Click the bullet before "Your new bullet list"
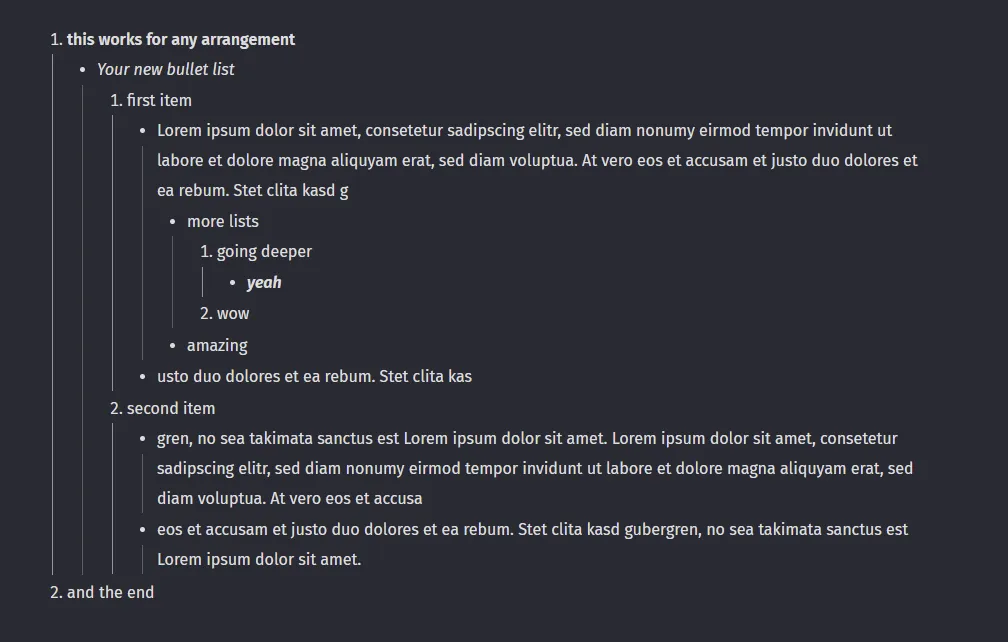Image resolution: width=1008 pixels, height=642 pixels. tap(83, 70)
